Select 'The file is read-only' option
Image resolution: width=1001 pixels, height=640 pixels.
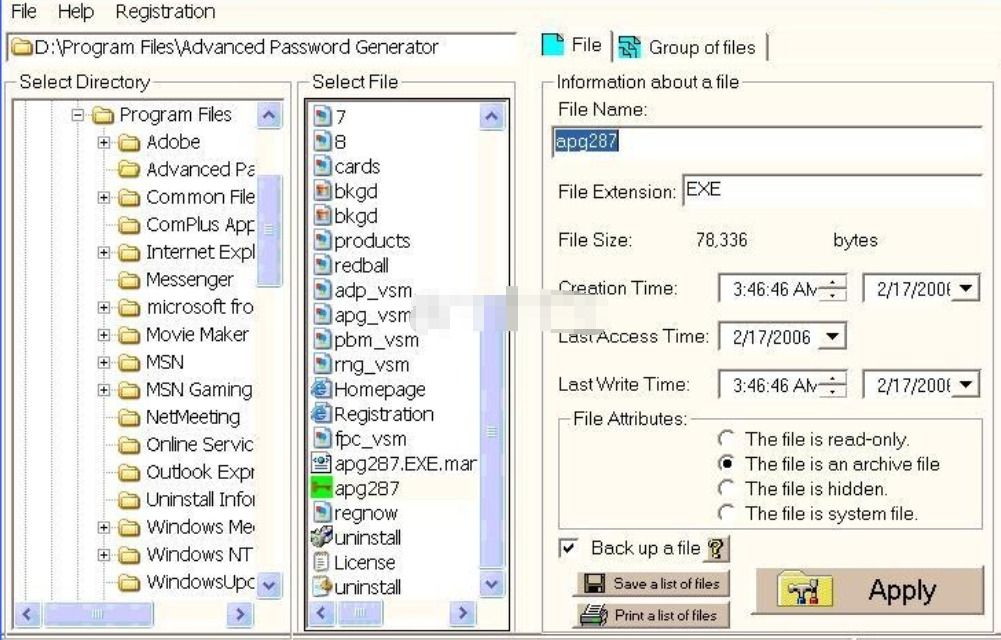[726, 439]
